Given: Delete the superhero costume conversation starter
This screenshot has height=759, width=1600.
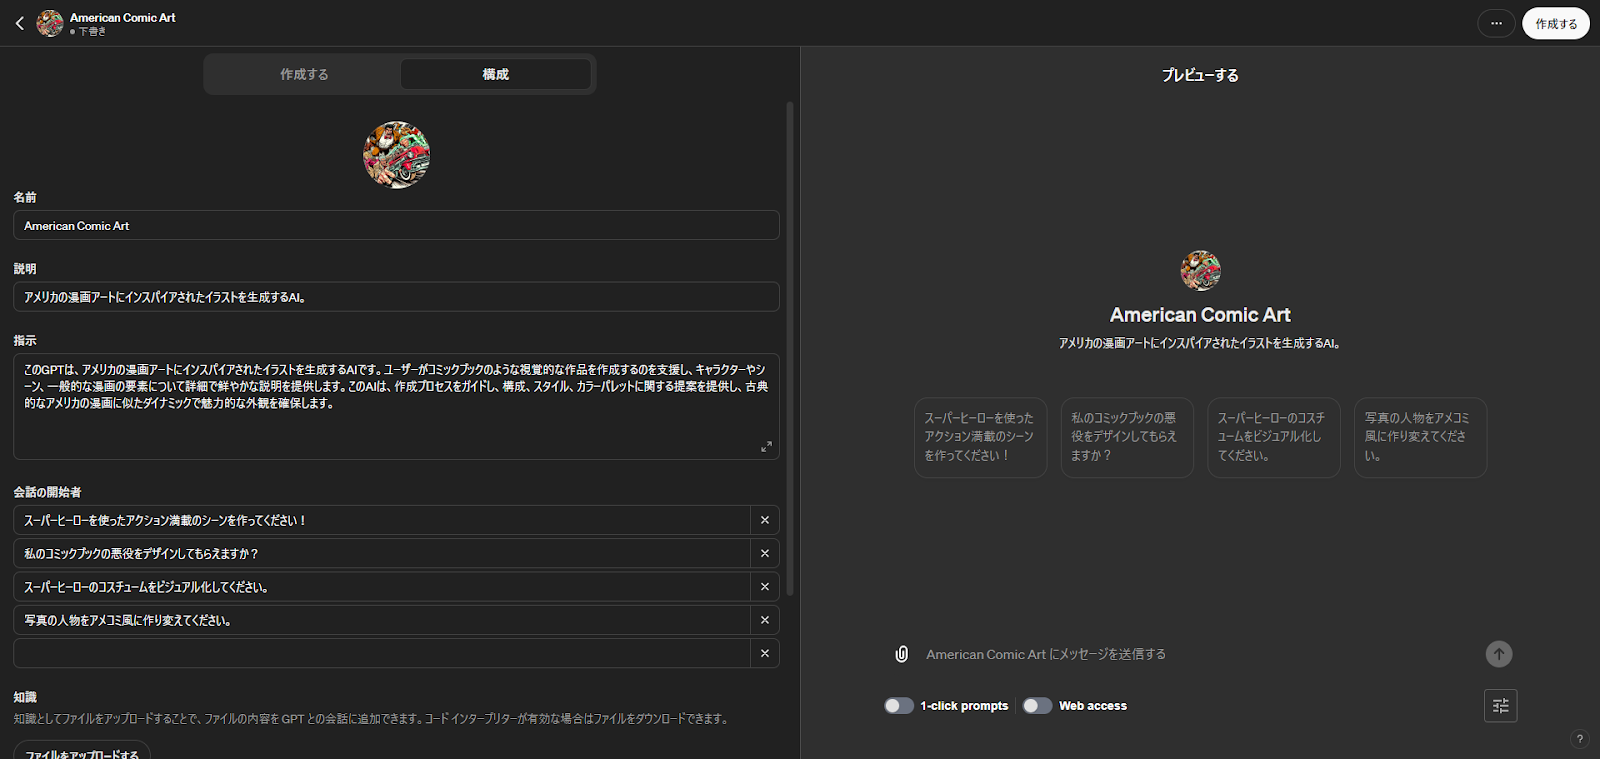Looking at the screenshot, I should (x=765, y=587).
